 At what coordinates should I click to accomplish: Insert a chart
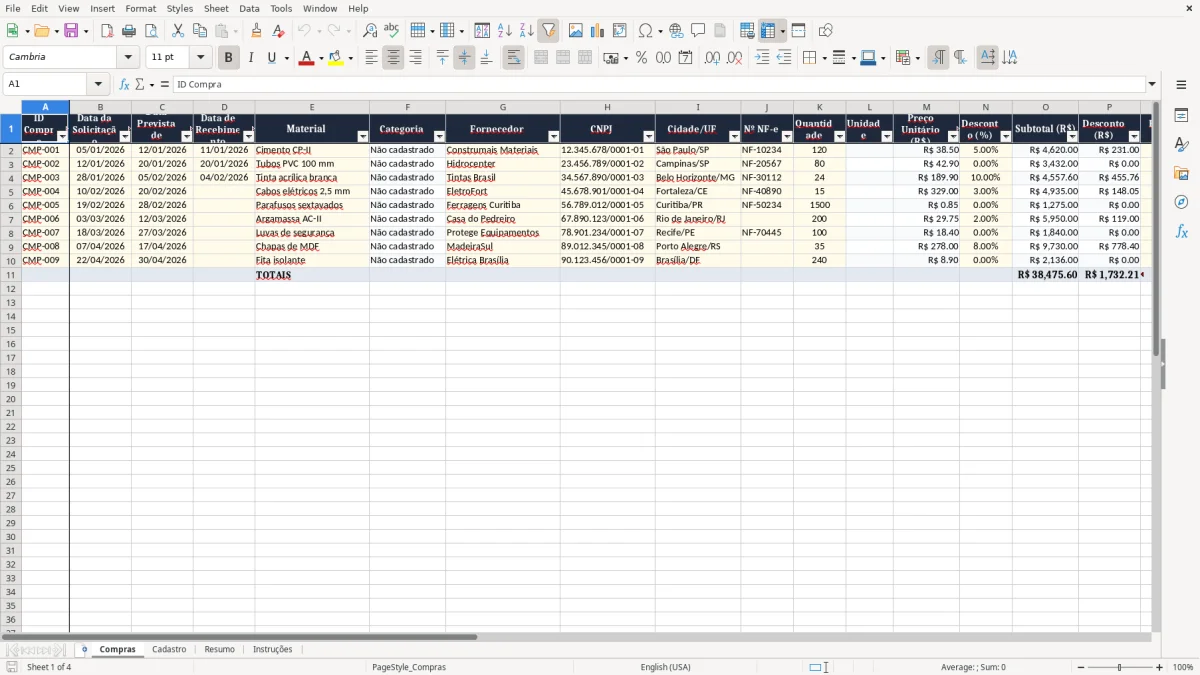click(598, 31)
